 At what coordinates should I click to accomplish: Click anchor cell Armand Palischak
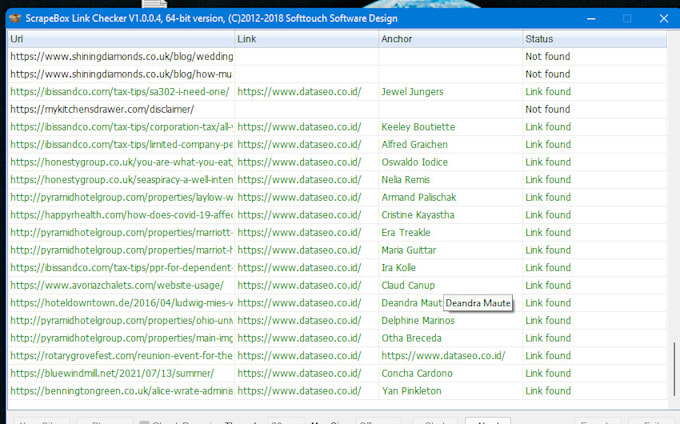point(419,197)
